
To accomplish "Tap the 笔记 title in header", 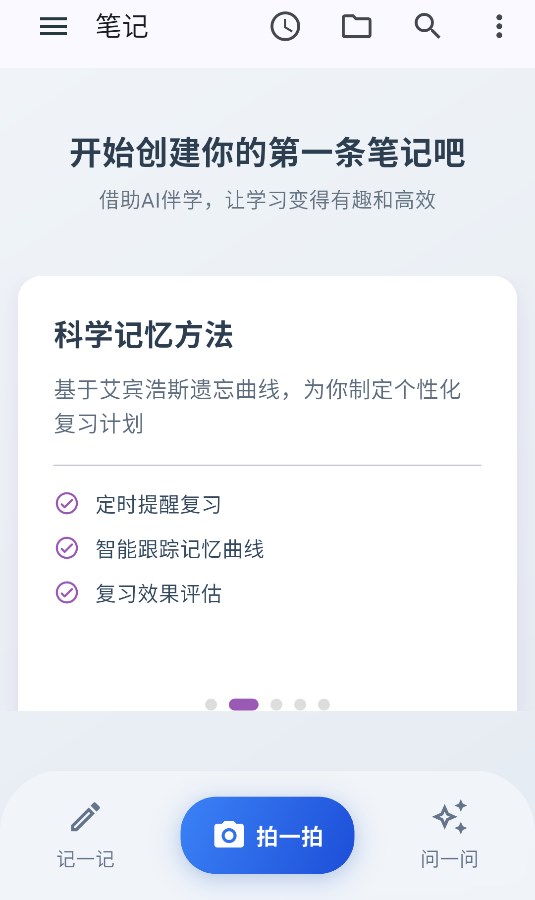I will click(x=122, y=26).
